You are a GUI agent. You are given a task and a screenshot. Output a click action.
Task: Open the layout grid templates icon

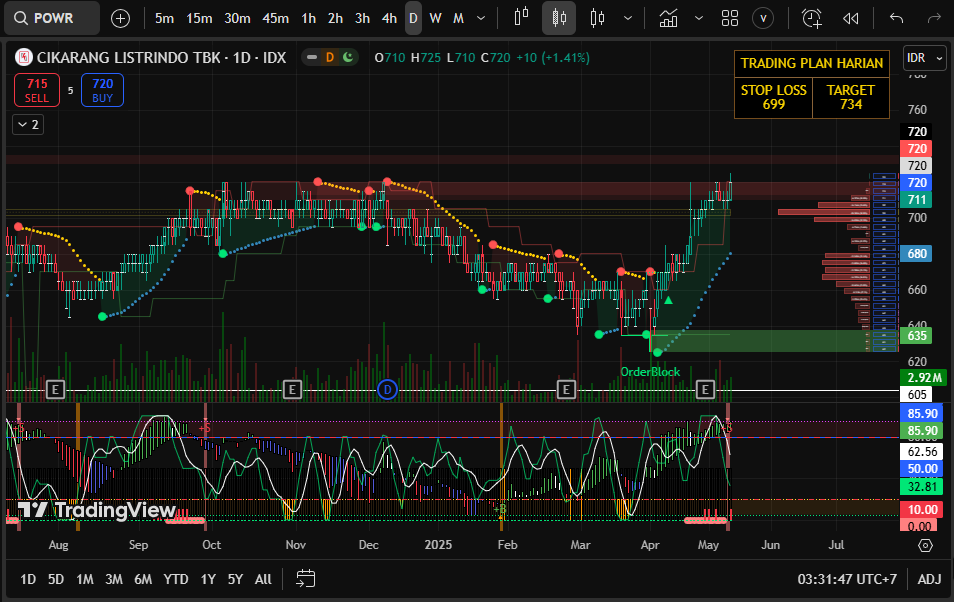(x=730, y=18)
